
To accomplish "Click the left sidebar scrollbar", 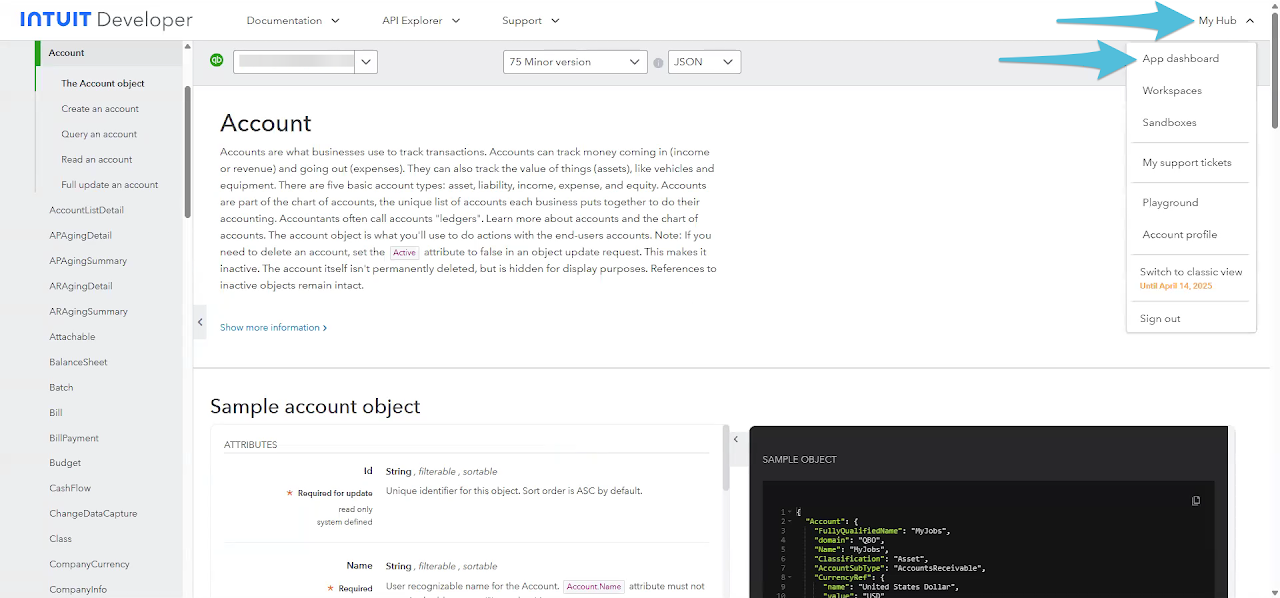I will point(187,150).
